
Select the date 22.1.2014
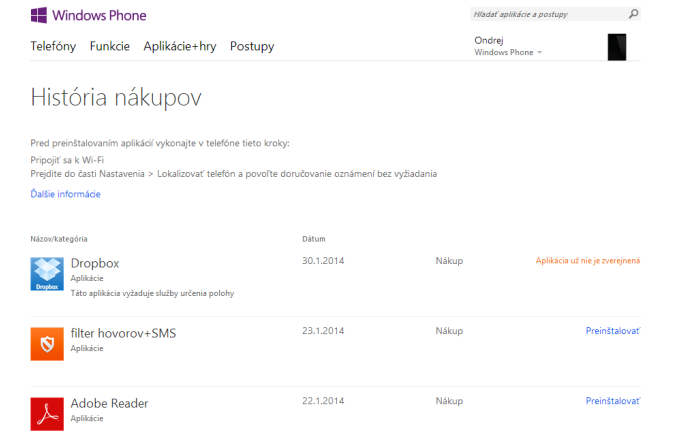tap(323, 401)
